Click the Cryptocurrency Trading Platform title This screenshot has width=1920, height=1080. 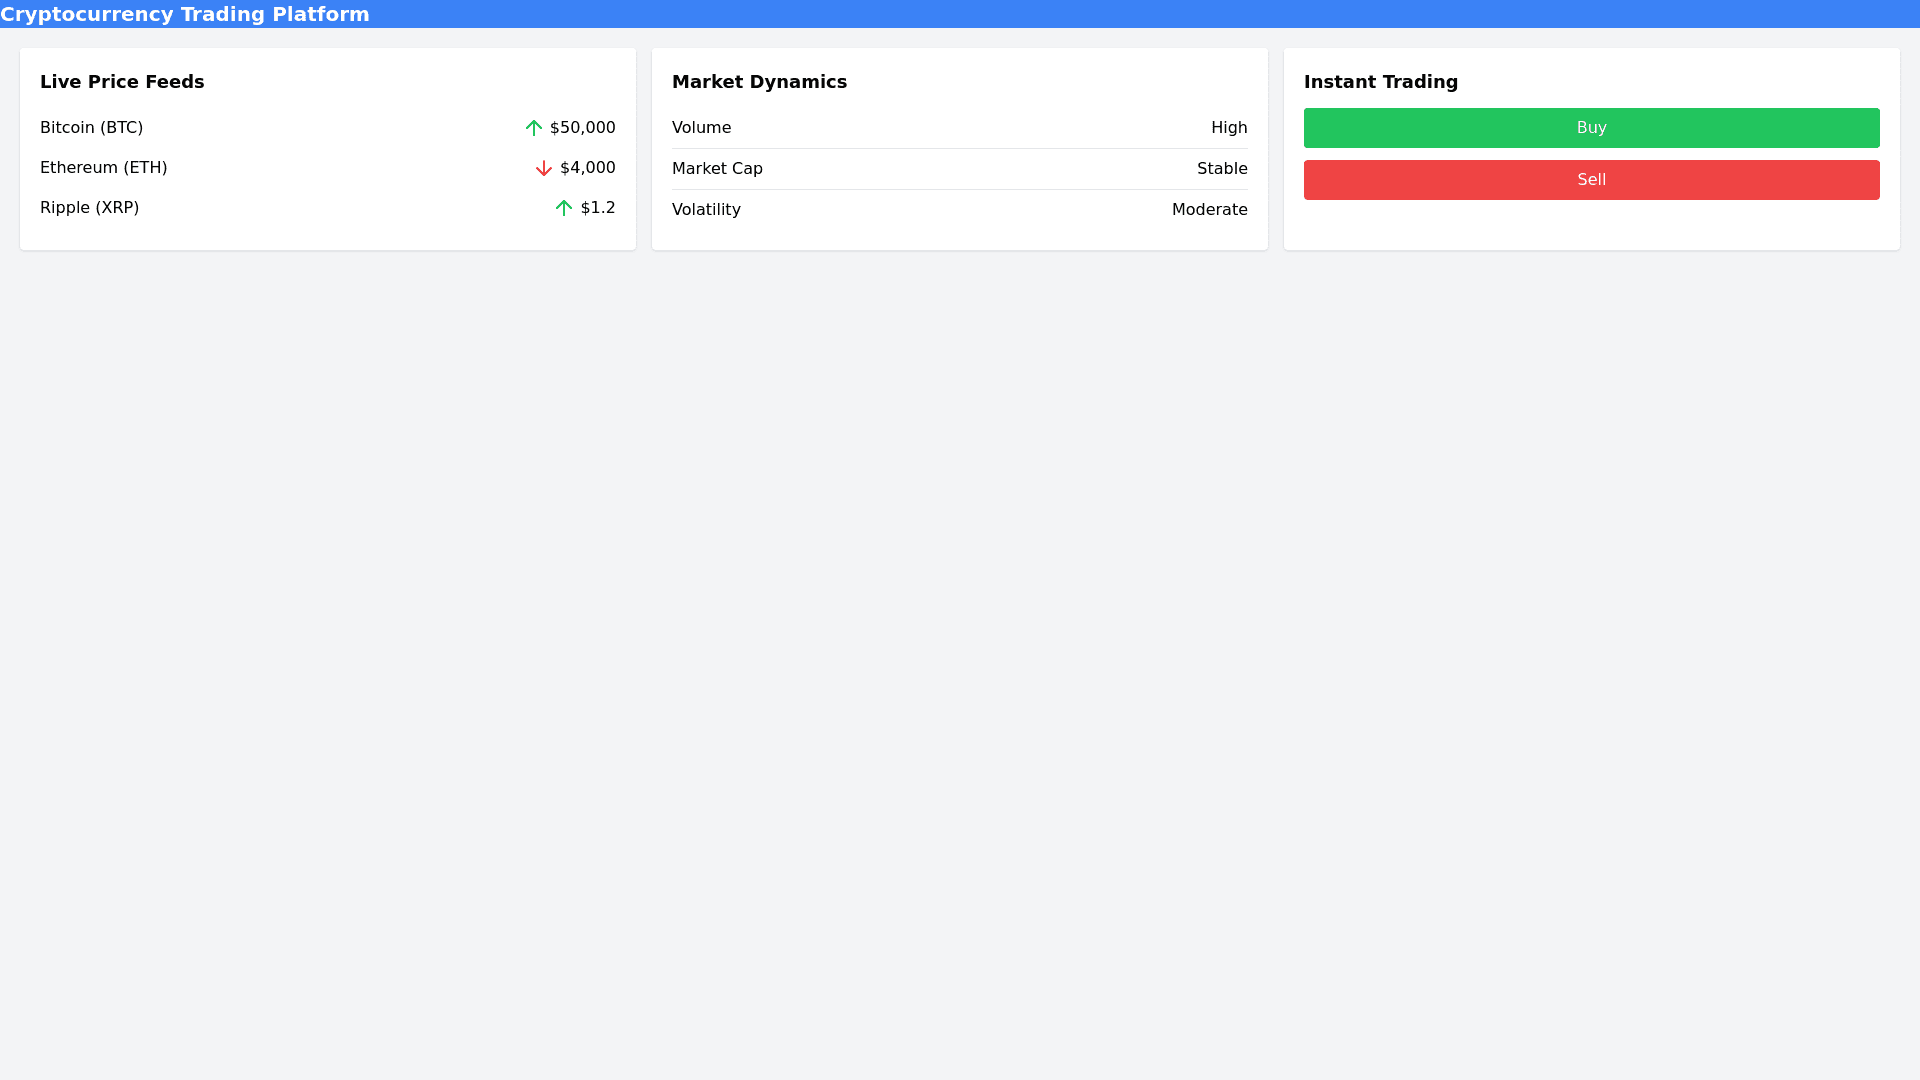[x=185, y=14]
